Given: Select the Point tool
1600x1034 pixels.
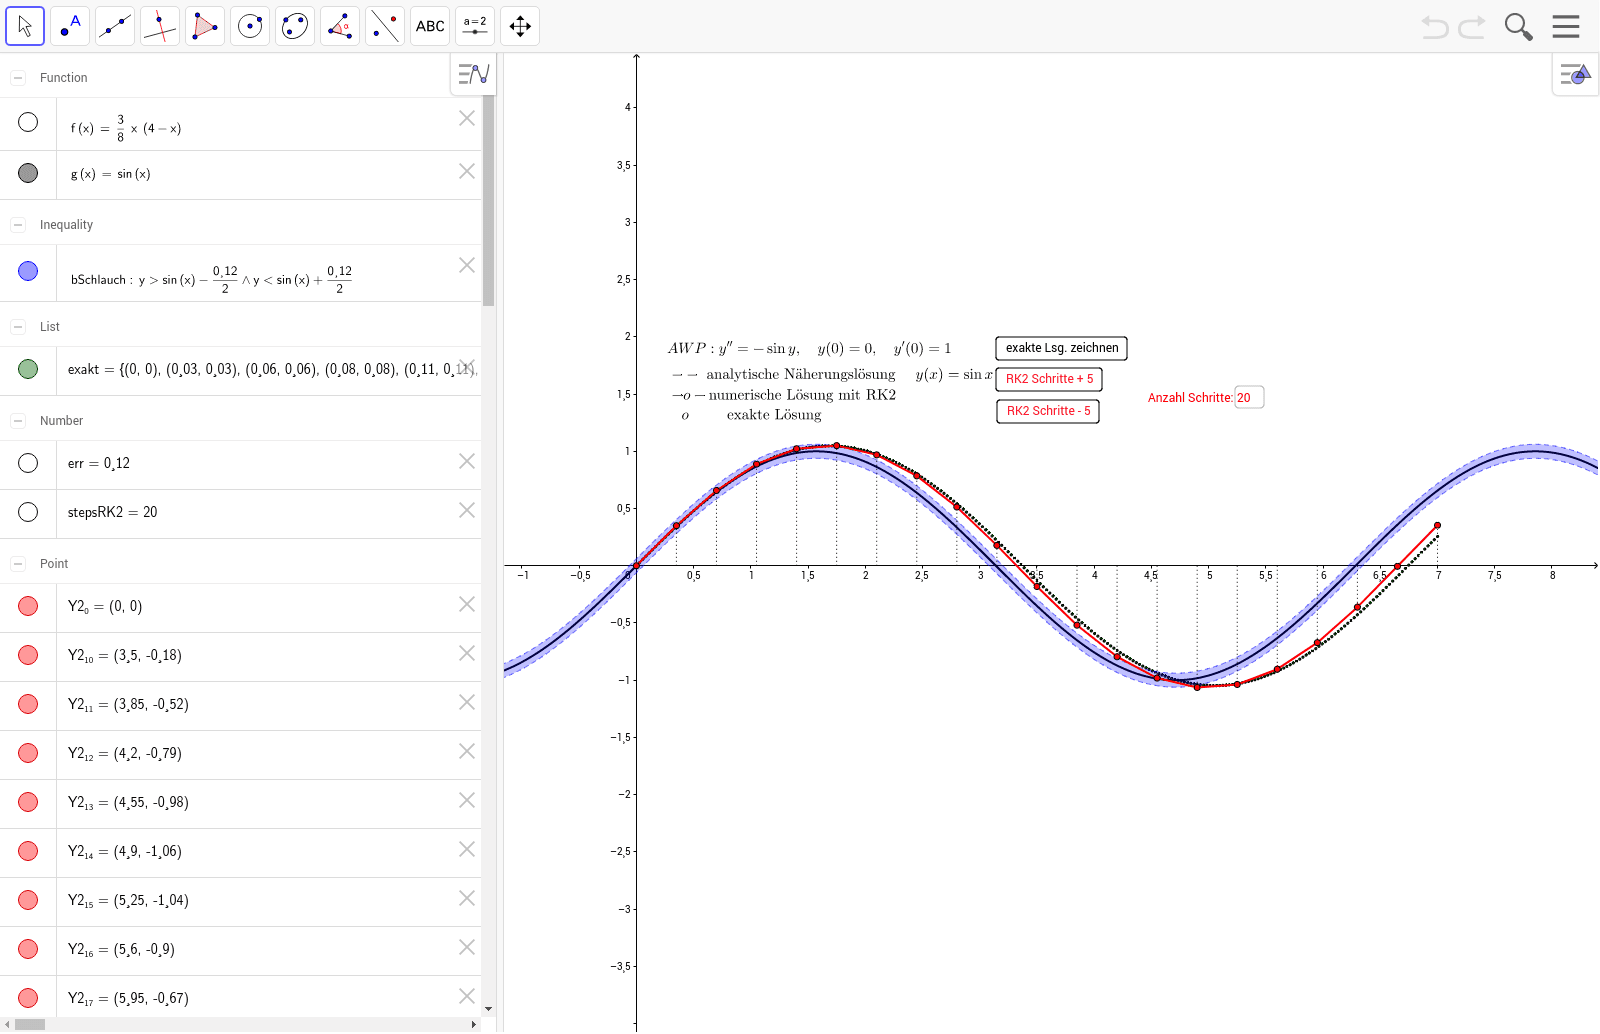Looking at the screenshot, I should [70, 26].
